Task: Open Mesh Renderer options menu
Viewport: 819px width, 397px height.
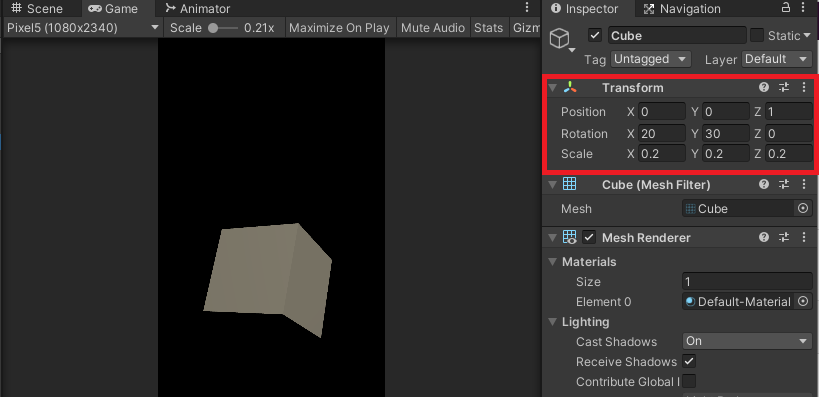Action: point(804,237)
